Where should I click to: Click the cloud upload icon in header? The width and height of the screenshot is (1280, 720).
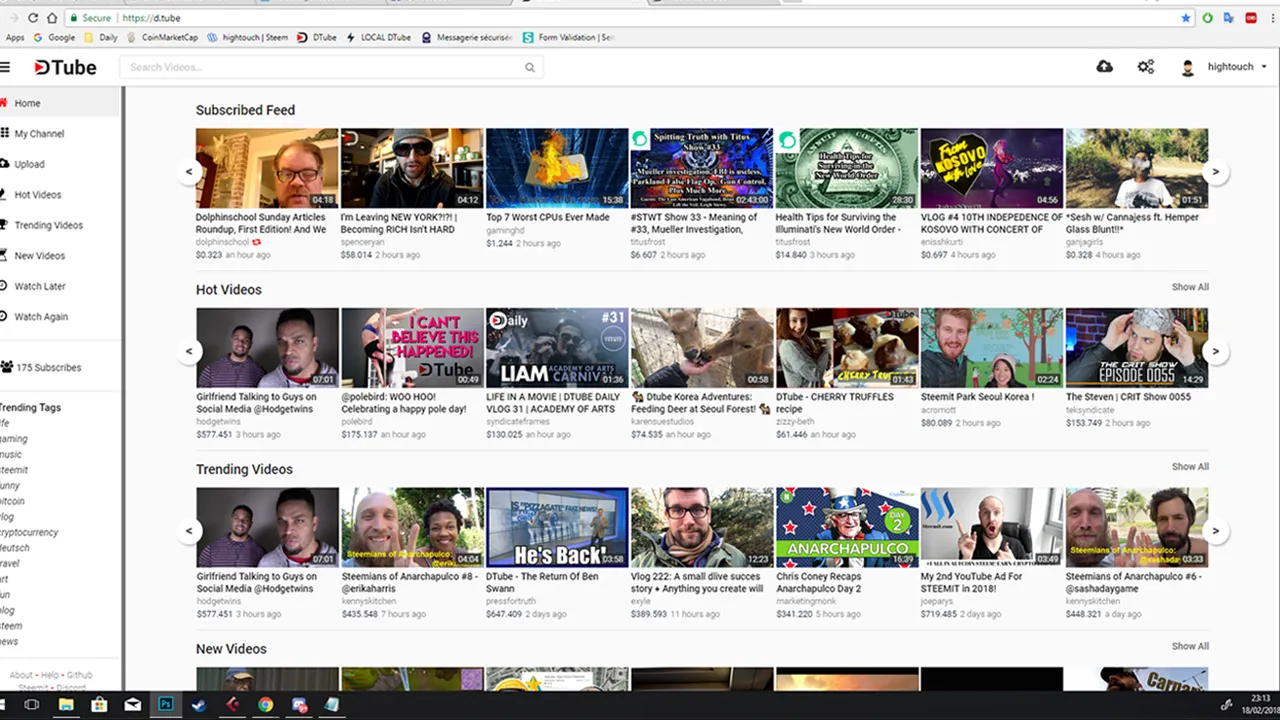point(1104,67)
